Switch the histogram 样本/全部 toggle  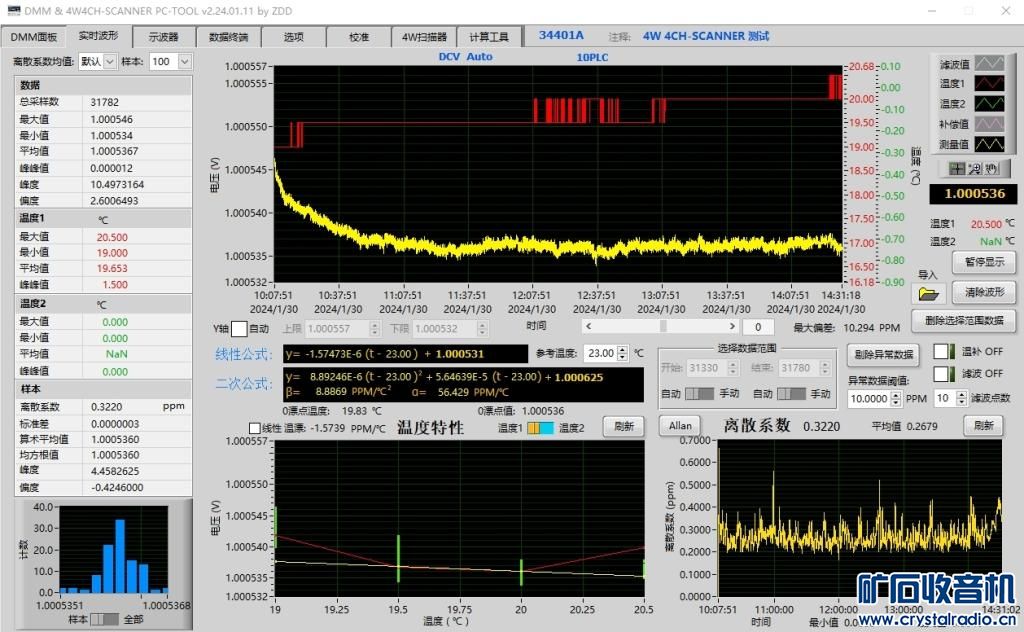[104, 619]
